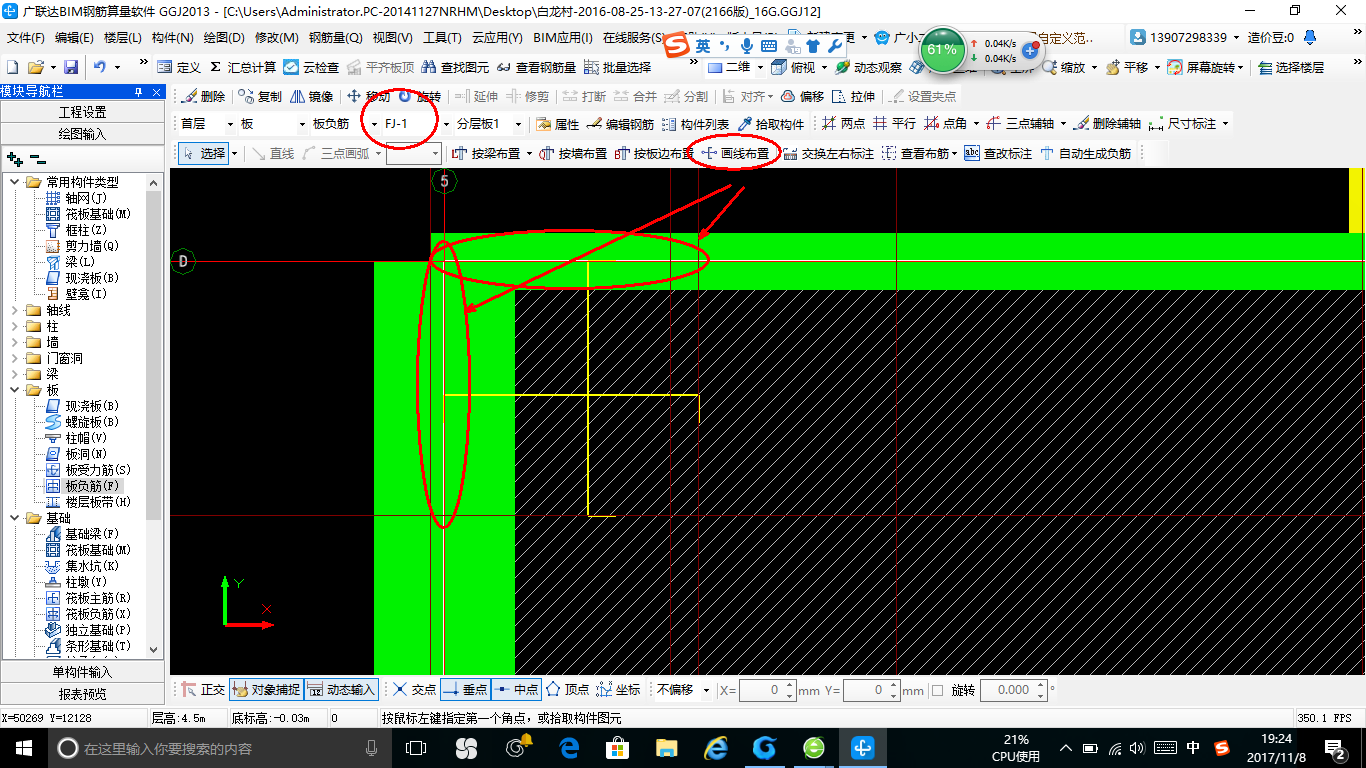Toggle 动态输入 dynamic input
This screenshot has width=1366, height=768.
(x=342, y=690)
